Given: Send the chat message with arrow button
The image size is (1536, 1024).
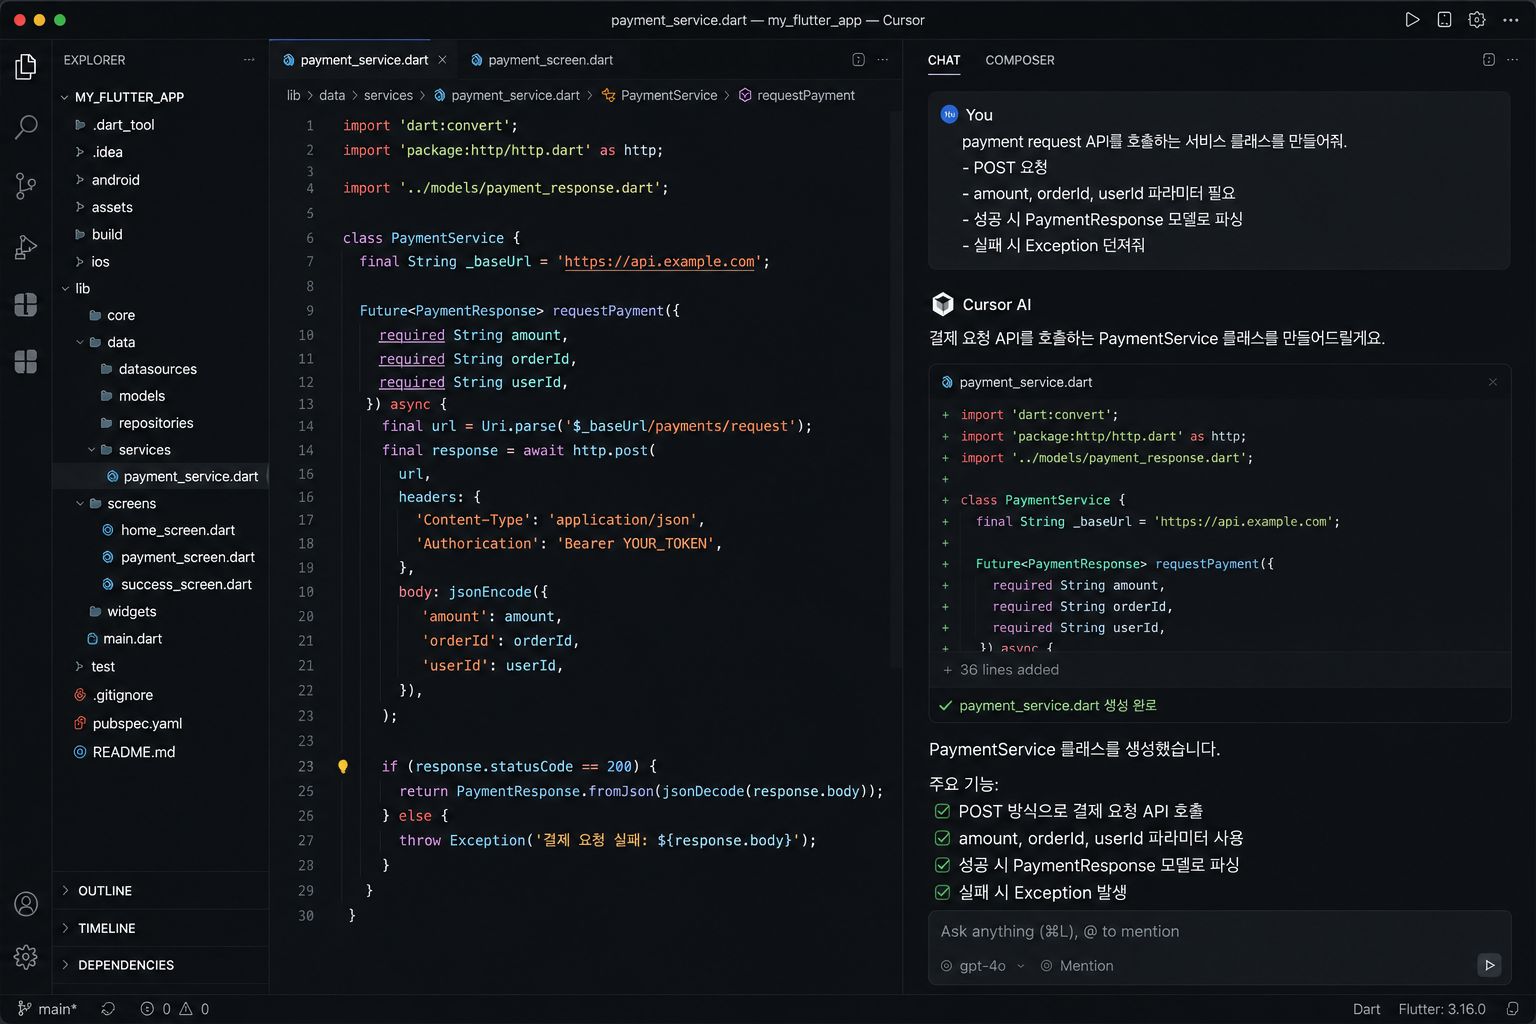Looking at the screenshot, I should coord(1489,965).
